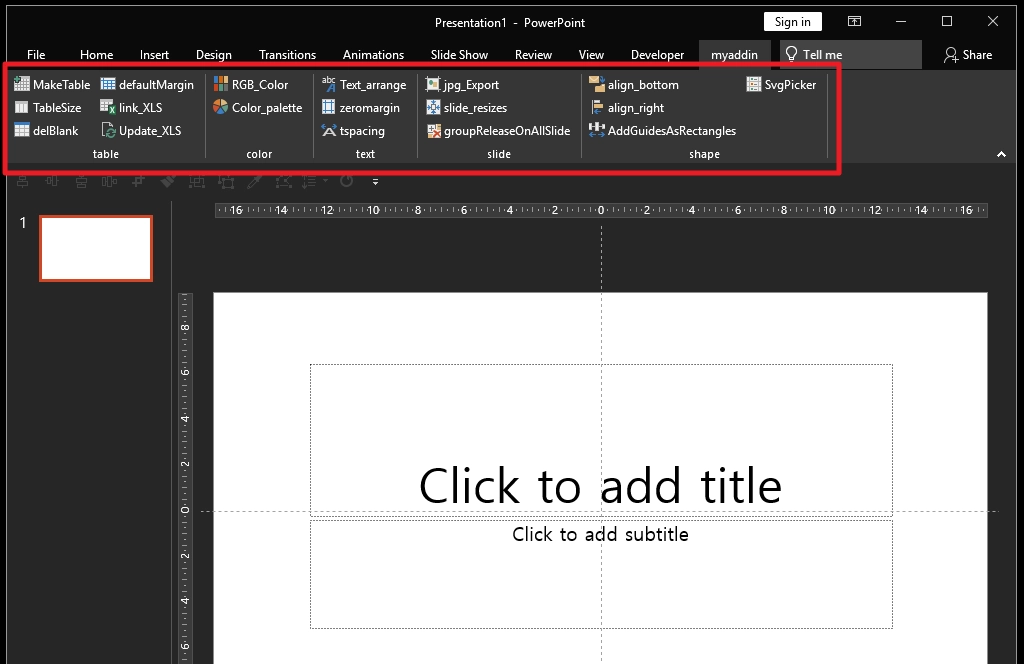Click the Share button
1024x664 pixels.
click(968, 55)
